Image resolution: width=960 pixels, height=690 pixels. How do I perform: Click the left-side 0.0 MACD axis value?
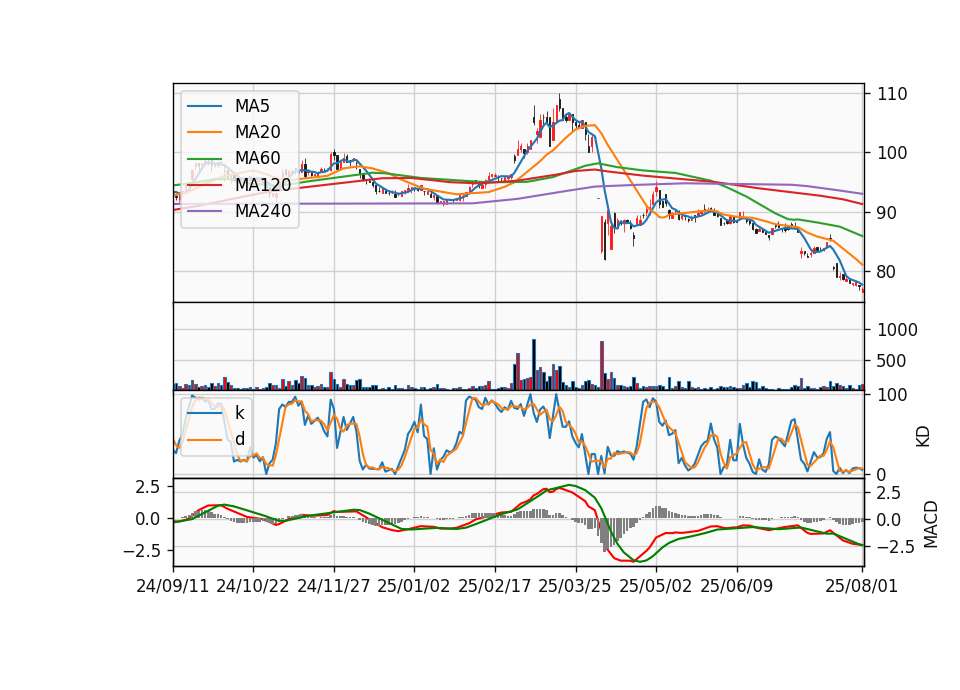tap(148, 519)
